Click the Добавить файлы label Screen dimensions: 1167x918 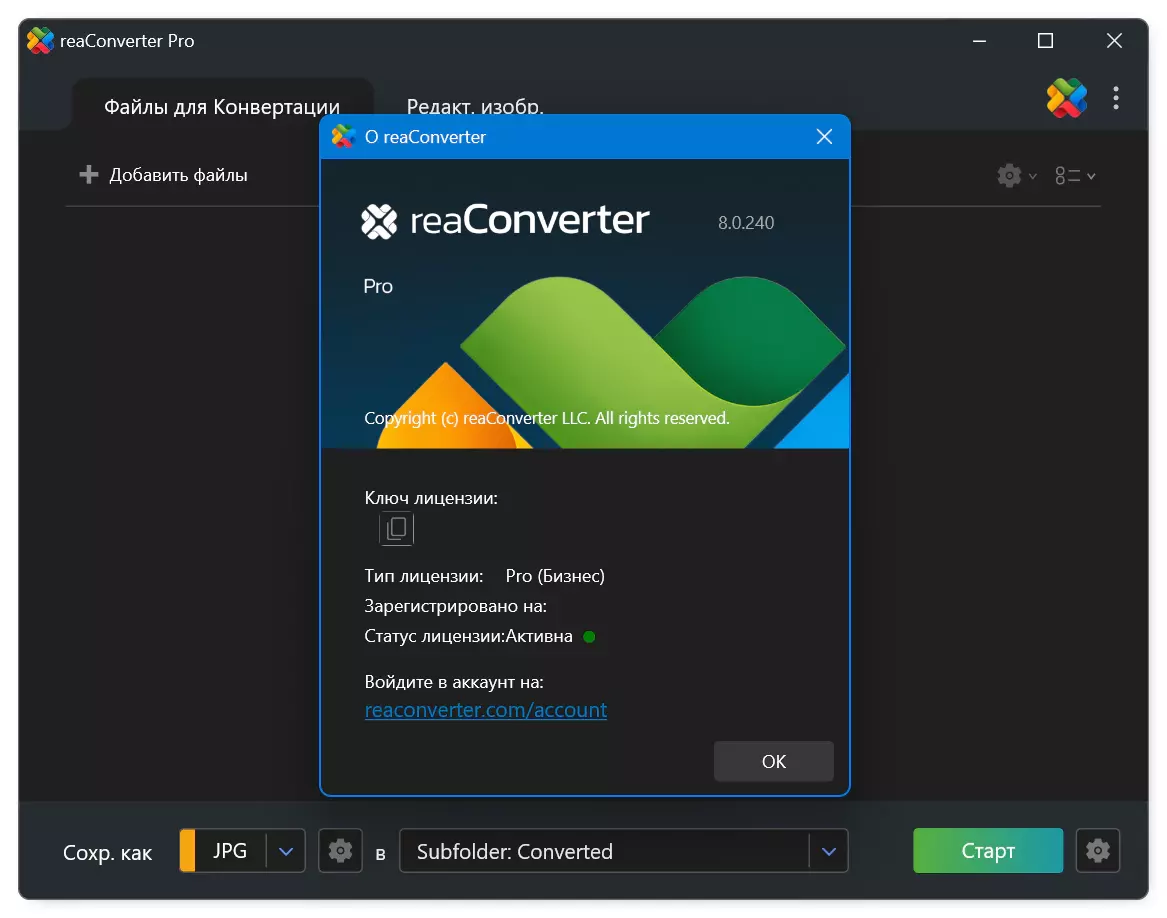(x=179, y=175)
